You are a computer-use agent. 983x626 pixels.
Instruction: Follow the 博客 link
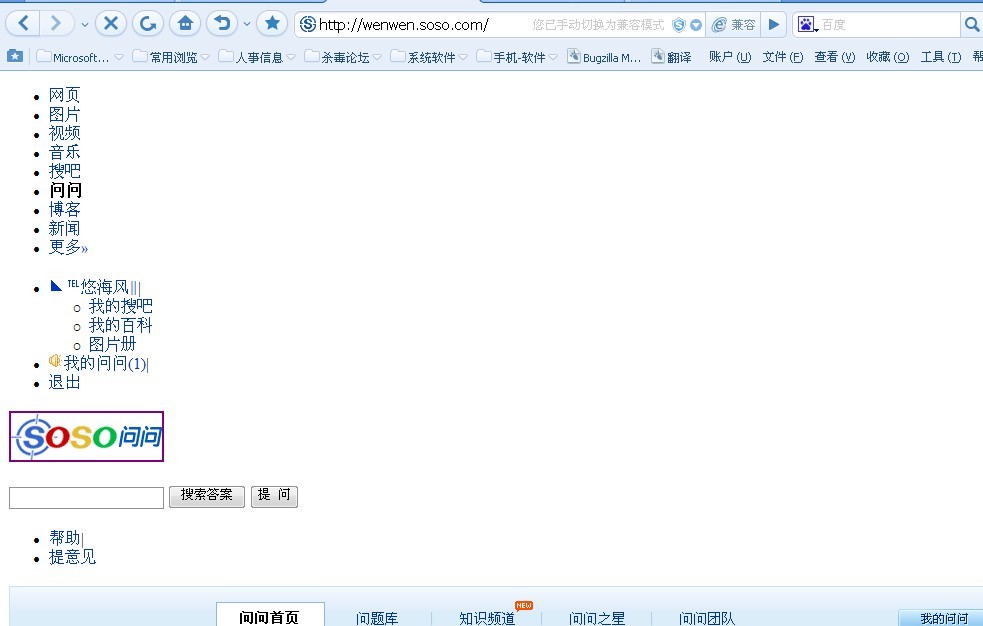tap(65, 209)
